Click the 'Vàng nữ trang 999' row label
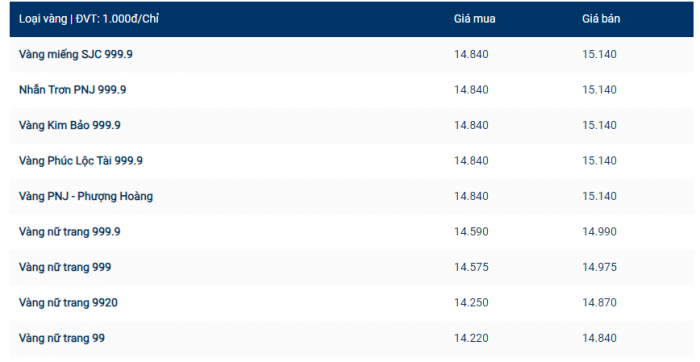 (65, 267)
